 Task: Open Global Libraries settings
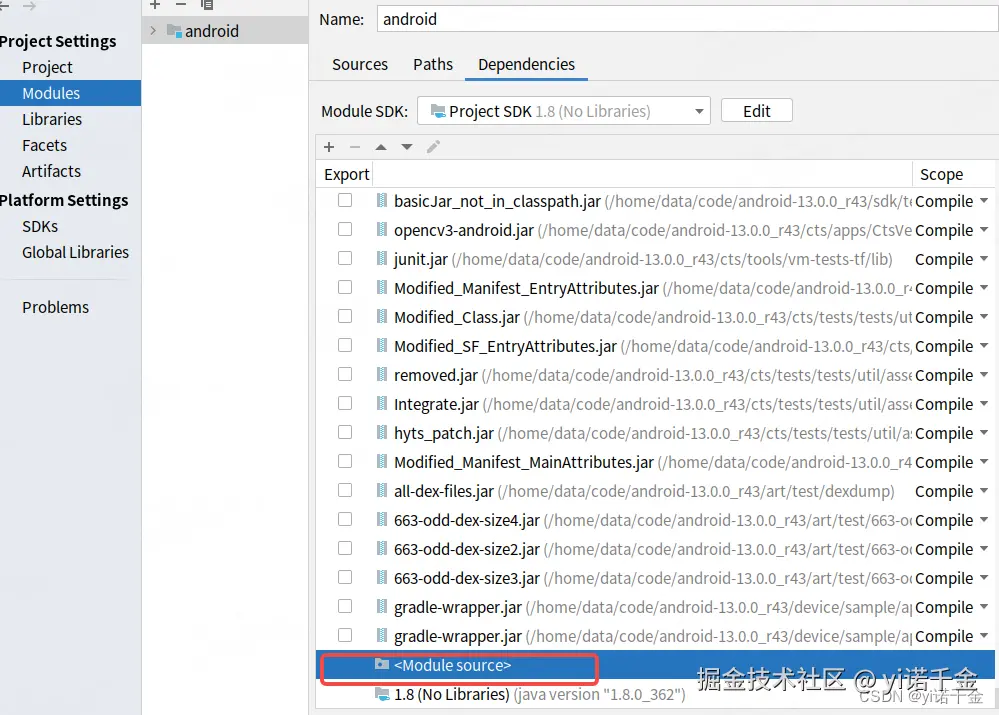75,252
